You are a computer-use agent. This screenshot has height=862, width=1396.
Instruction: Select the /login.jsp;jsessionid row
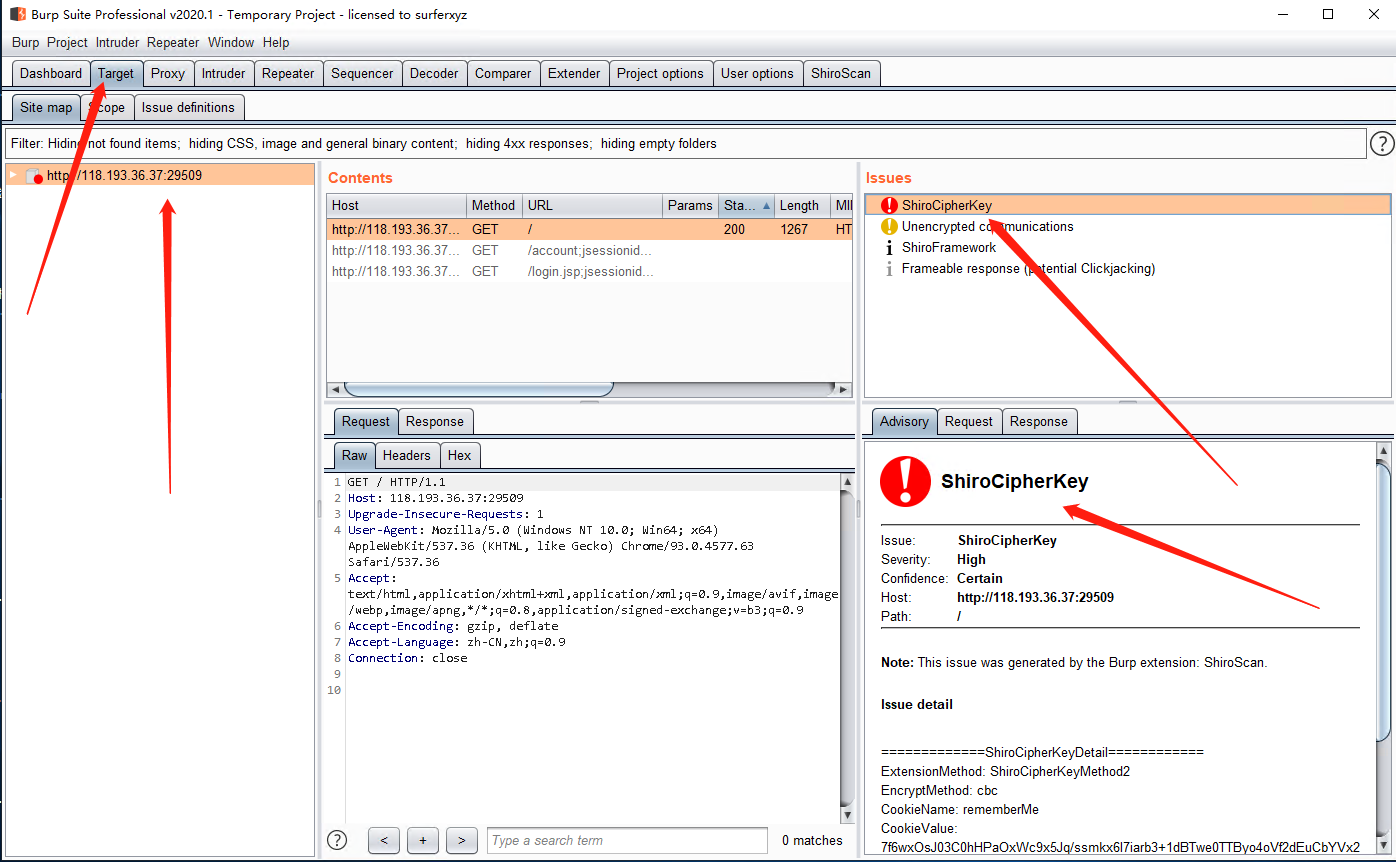(590, 271)
